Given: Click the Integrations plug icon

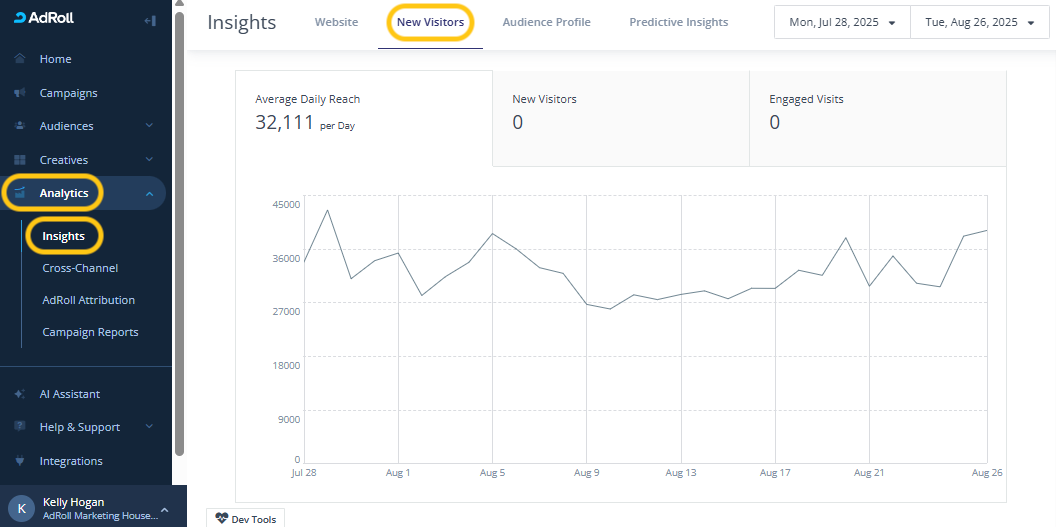Looking at the screenshot, I should coord(20,461).
